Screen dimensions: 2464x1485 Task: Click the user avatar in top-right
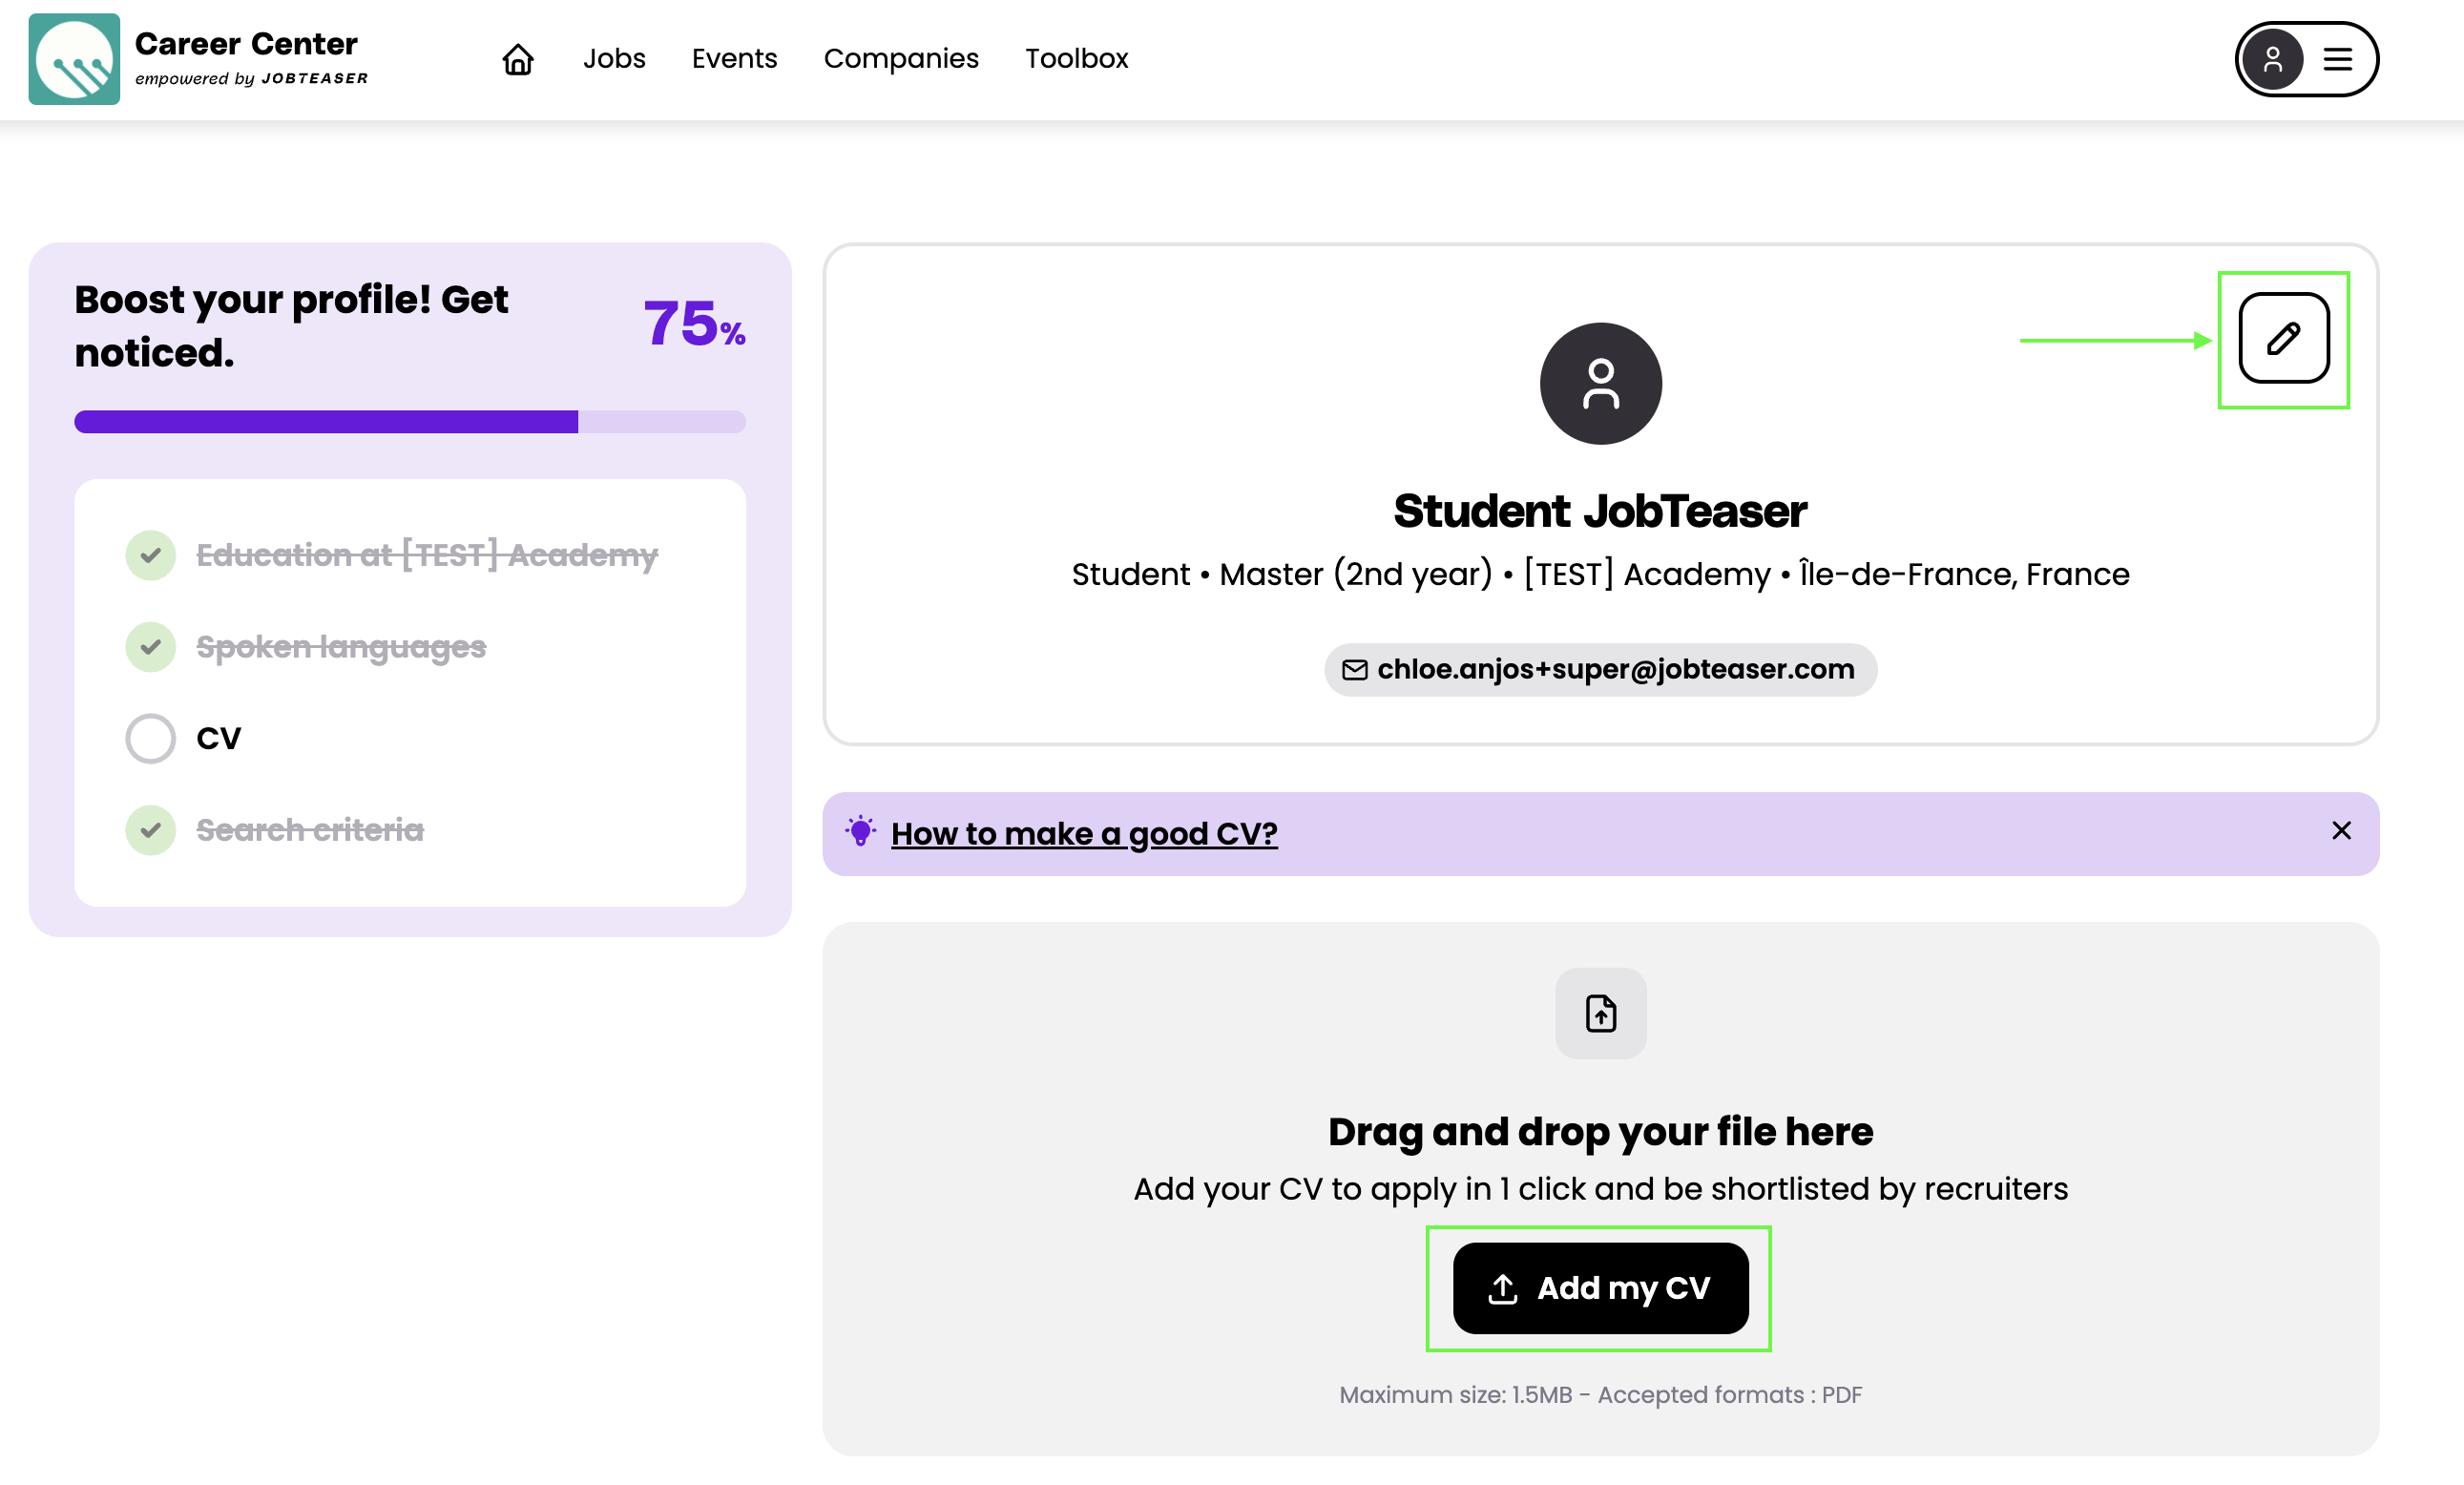pos(2272,59)
